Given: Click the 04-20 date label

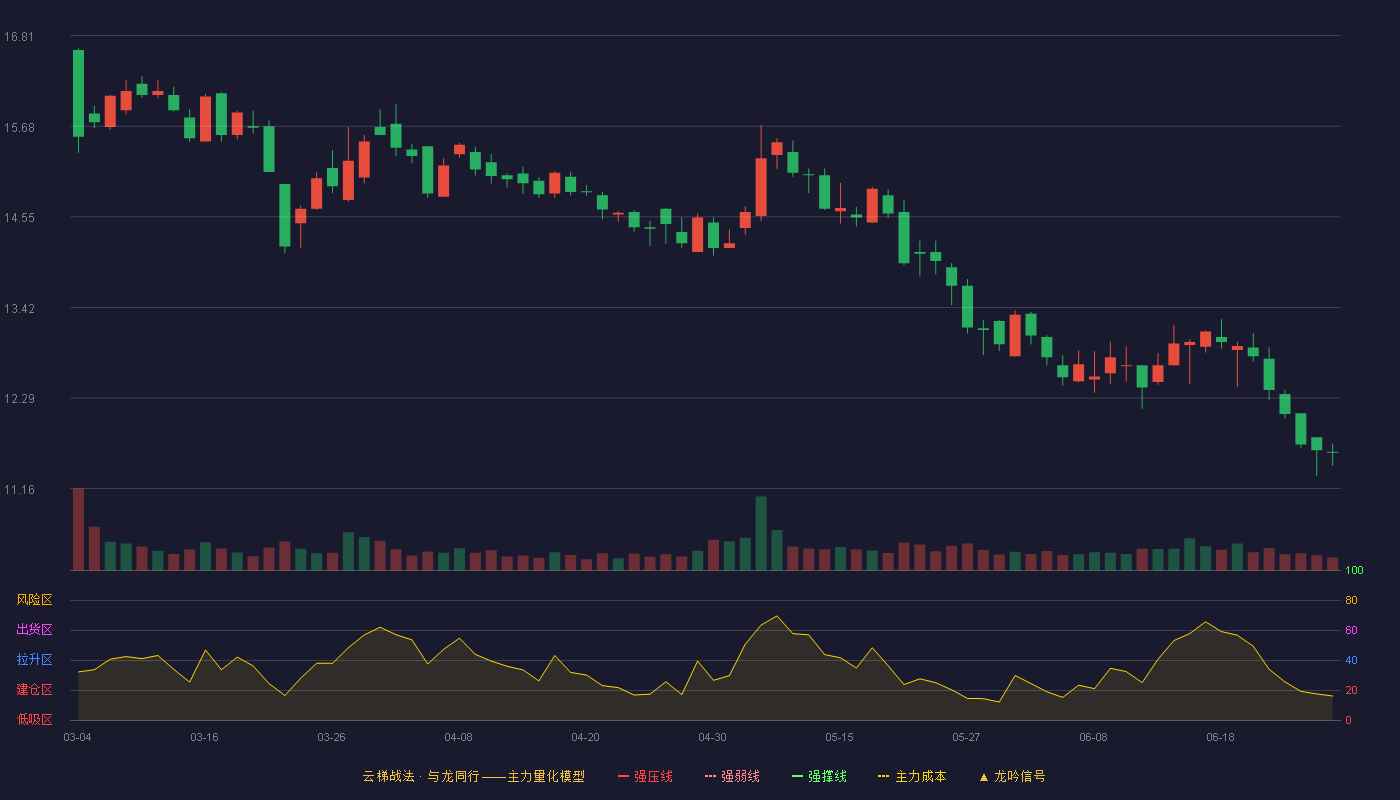Looking at the screenshot, I should click(585, 737).
